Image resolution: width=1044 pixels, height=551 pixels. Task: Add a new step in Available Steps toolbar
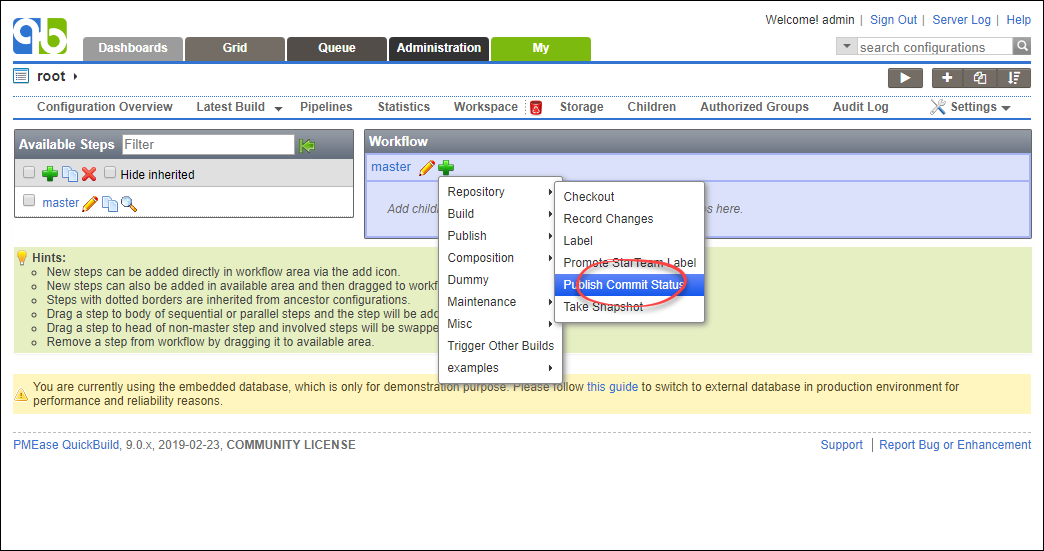pos(50,174)
